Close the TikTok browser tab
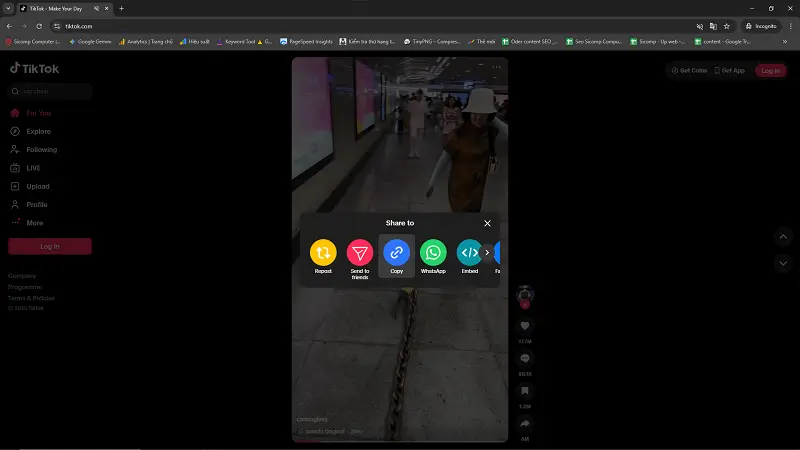 coord(107,9)
